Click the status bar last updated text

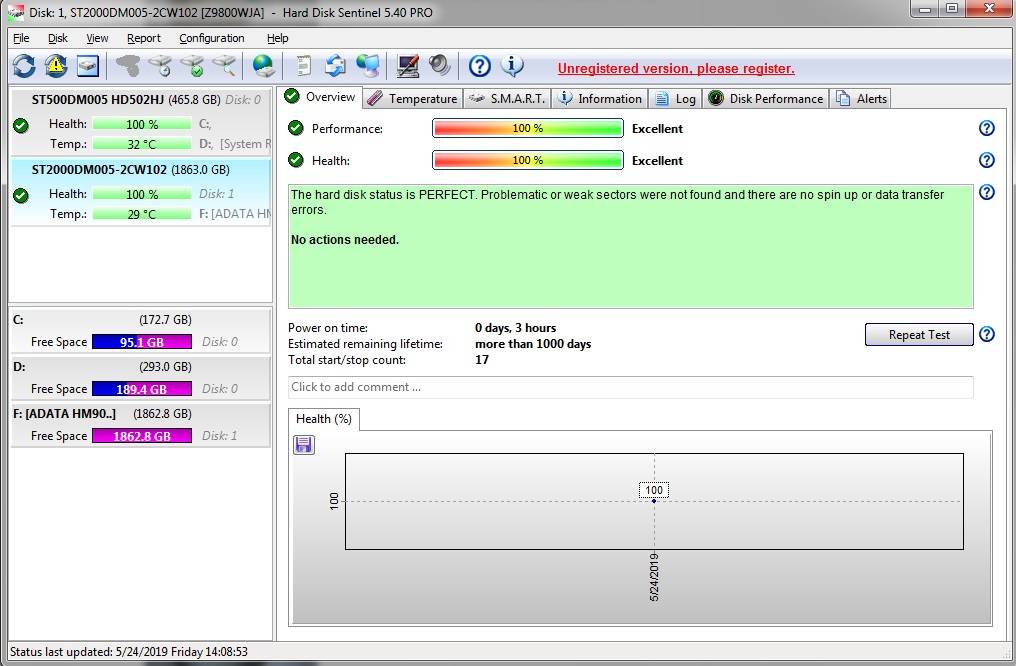(129, 651)
